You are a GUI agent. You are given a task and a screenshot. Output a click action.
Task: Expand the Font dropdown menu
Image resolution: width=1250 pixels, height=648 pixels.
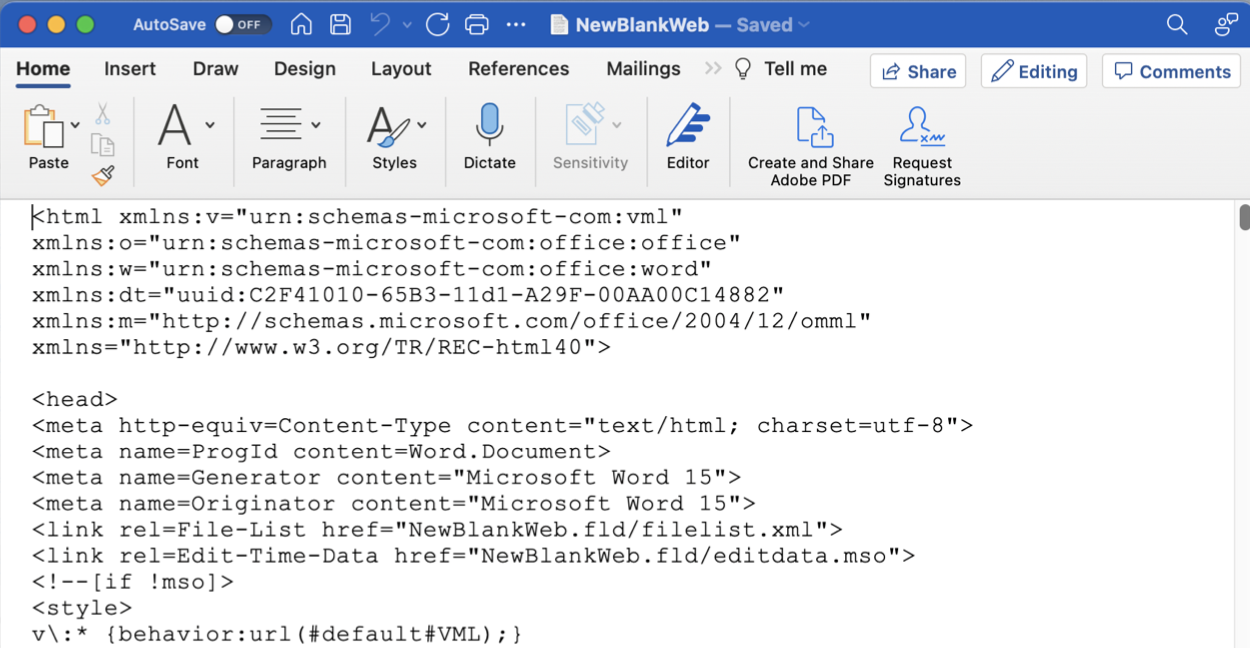[210, 126]
